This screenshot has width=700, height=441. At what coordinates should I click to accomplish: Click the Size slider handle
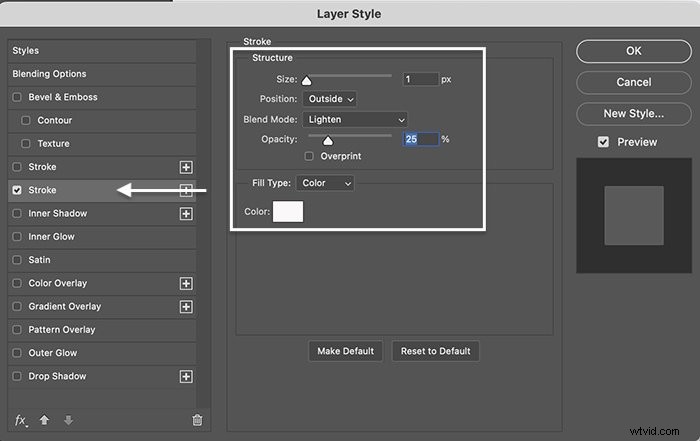pyautogui.click(x=306, y=80)
